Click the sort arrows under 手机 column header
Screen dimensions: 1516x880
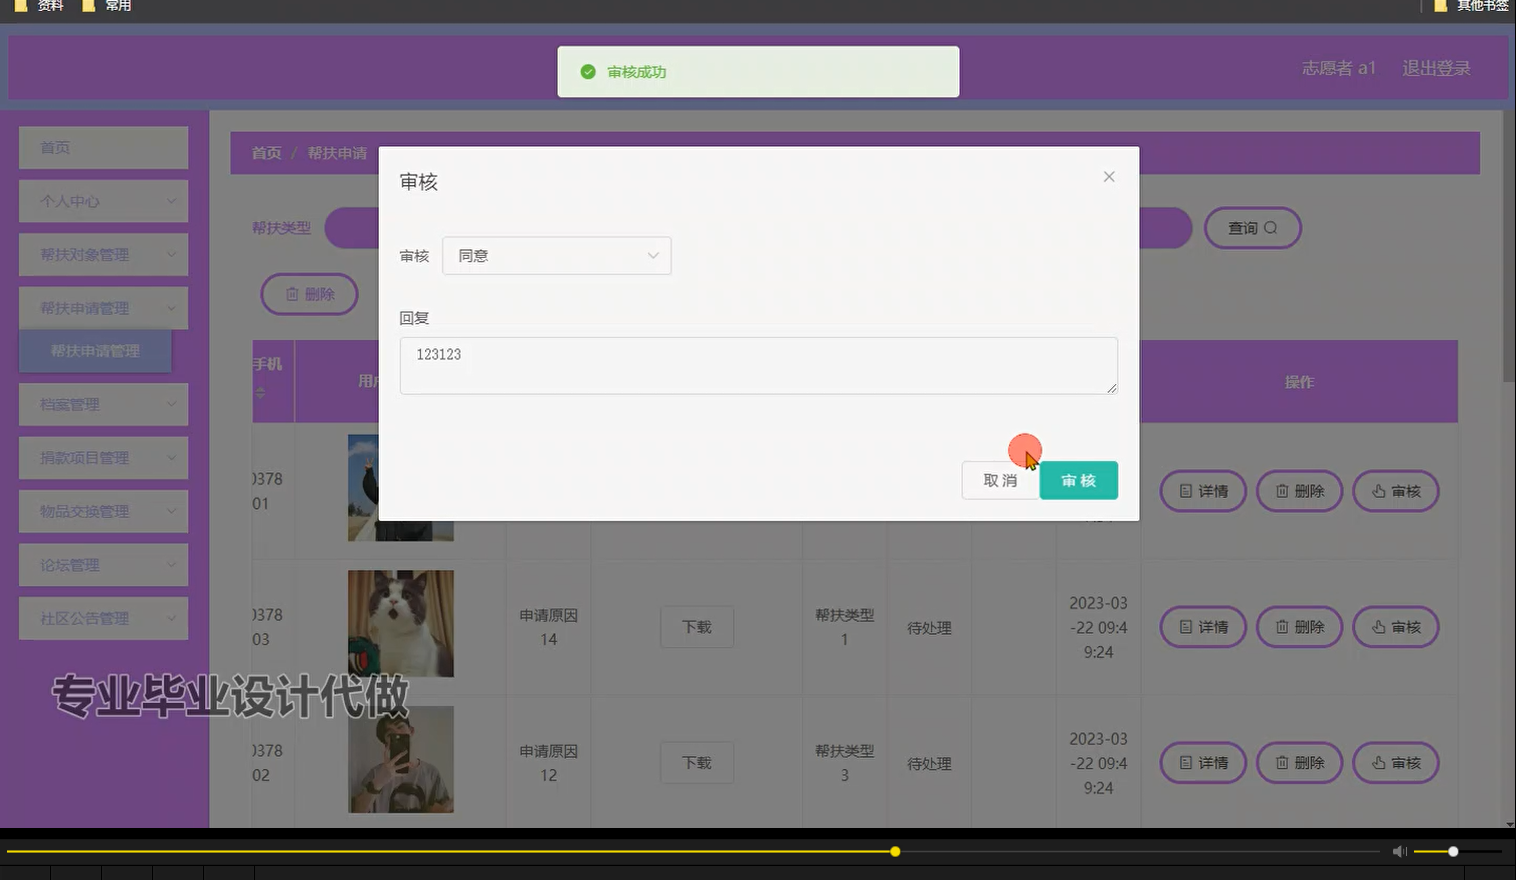point(260,392)
